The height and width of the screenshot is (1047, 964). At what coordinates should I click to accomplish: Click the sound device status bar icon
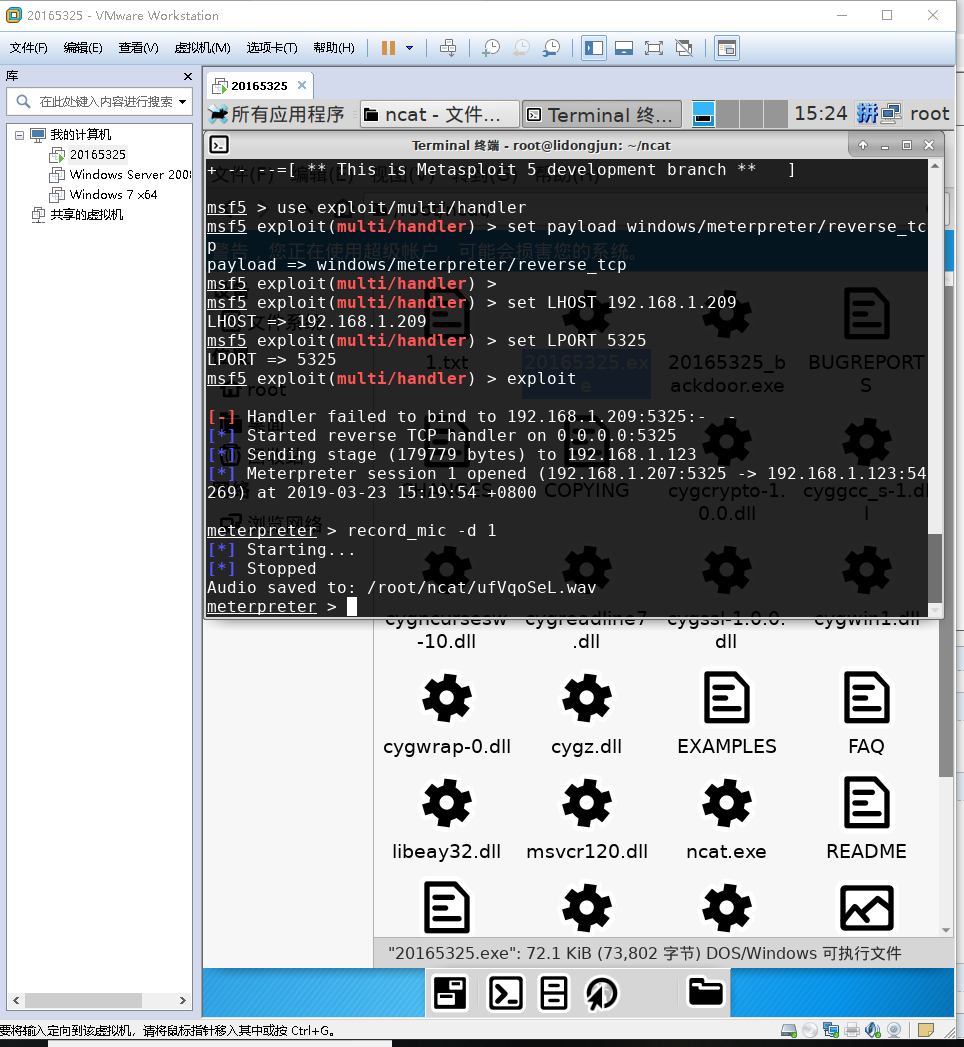click(873, 1030)
